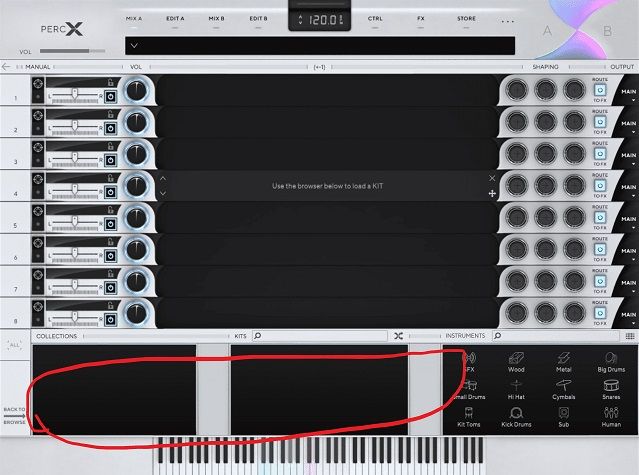Screen dimensions: 639x475
Task: Open the Metal instrument category
Action: point(564,362)
